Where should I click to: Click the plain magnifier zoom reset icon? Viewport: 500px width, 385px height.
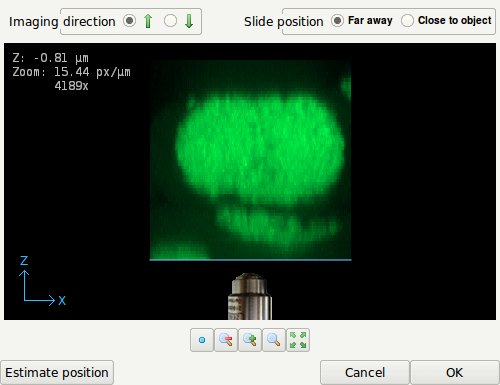click(x=274, y=340)
